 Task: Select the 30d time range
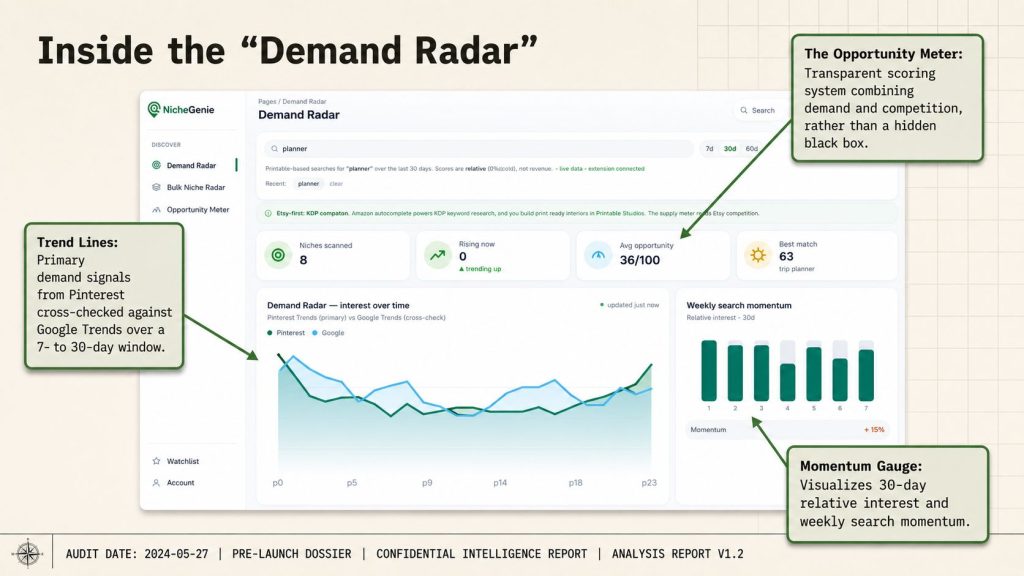coord(729,149)
